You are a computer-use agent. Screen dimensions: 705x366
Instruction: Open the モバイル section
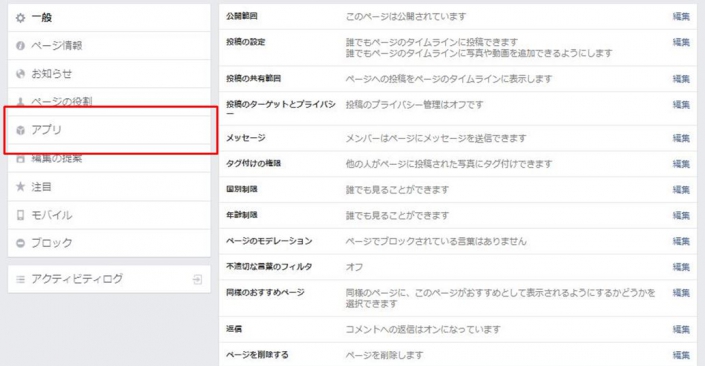(109, 215)
